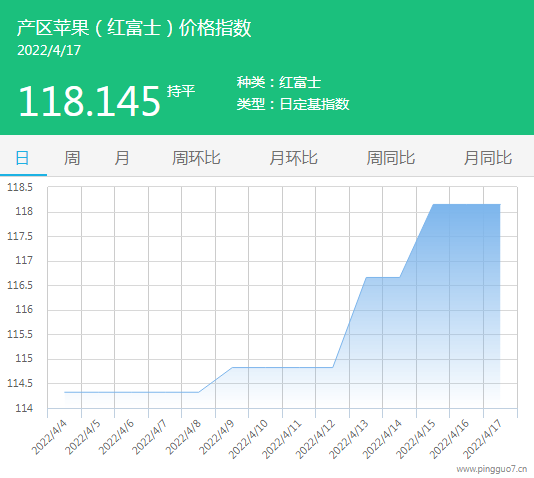Click the 持平 status label
Image resolution: width=534 pixels, height=478 pixels.
pos(181,91)
